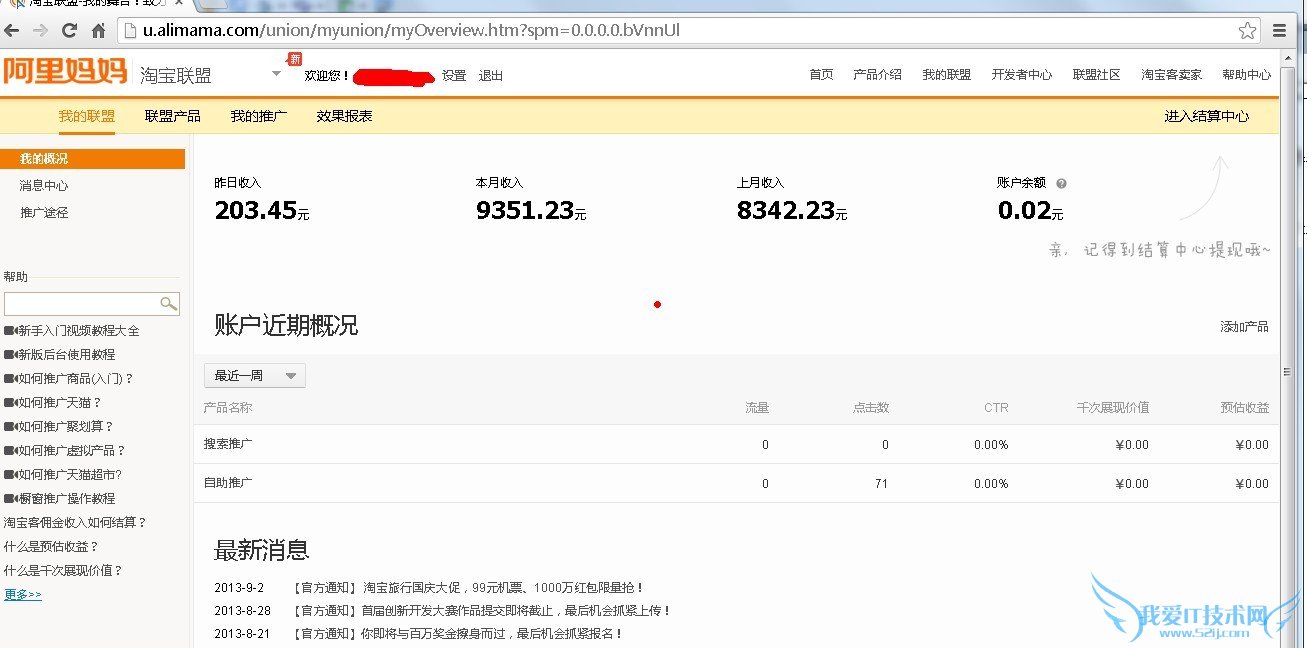Click the 昨日收入 amount 203.45
Viewport: 1307px width, 648px height.
[x=256, y=210]
